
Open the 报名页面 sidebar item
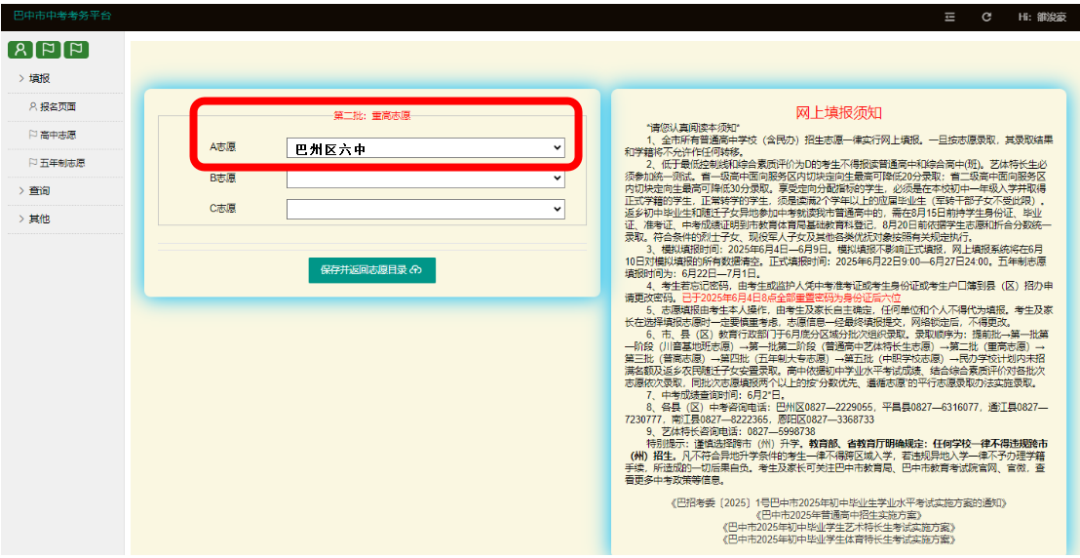[x=58, y=107]
